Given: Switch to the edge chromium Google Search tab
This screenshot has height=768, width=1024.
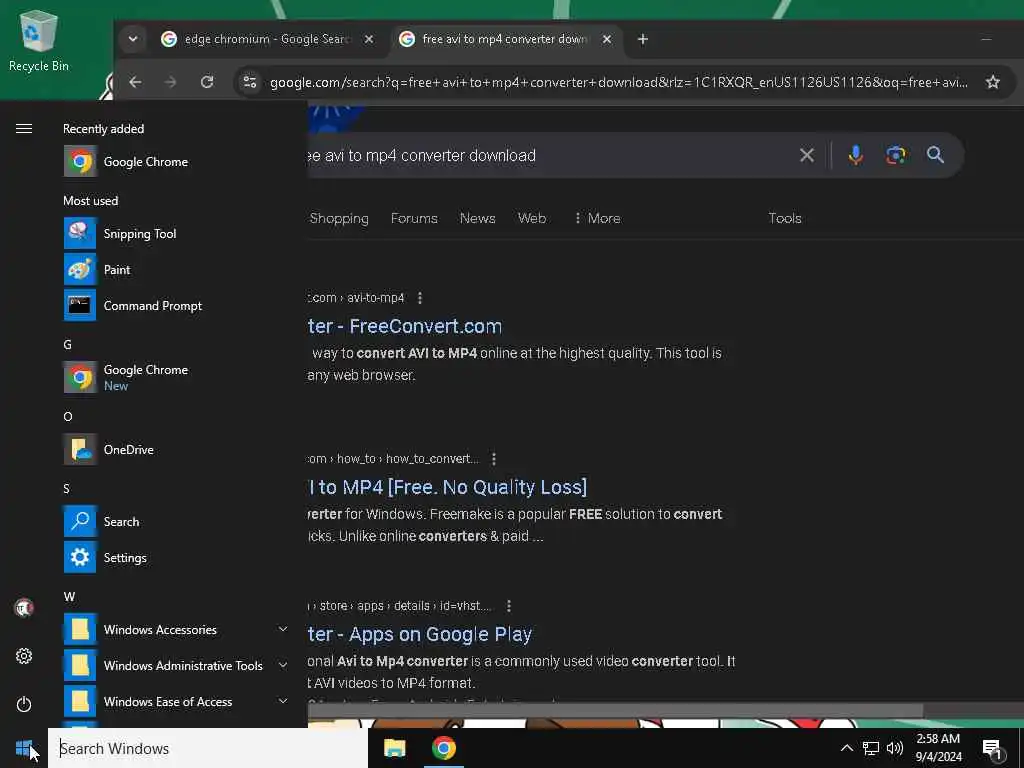Looking at the screenshot, I should [268, 39].
